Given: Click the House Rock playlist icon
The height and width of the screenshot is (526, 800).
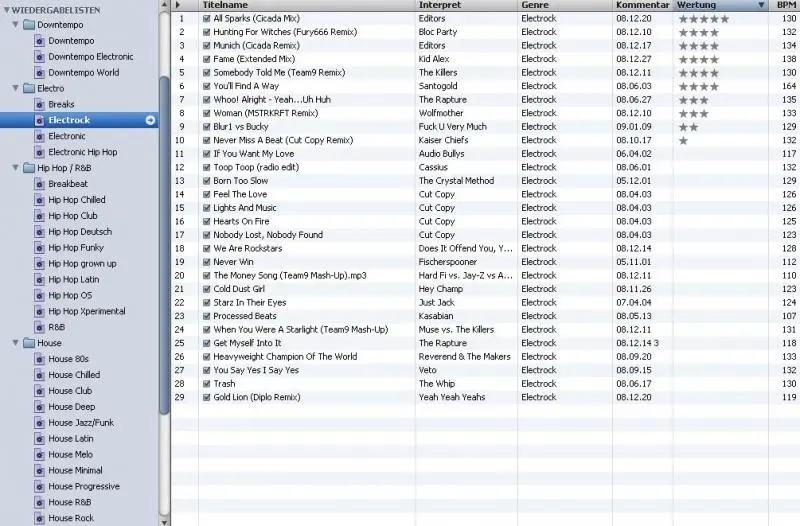Looking at the screenshot, I should point(40,518).
